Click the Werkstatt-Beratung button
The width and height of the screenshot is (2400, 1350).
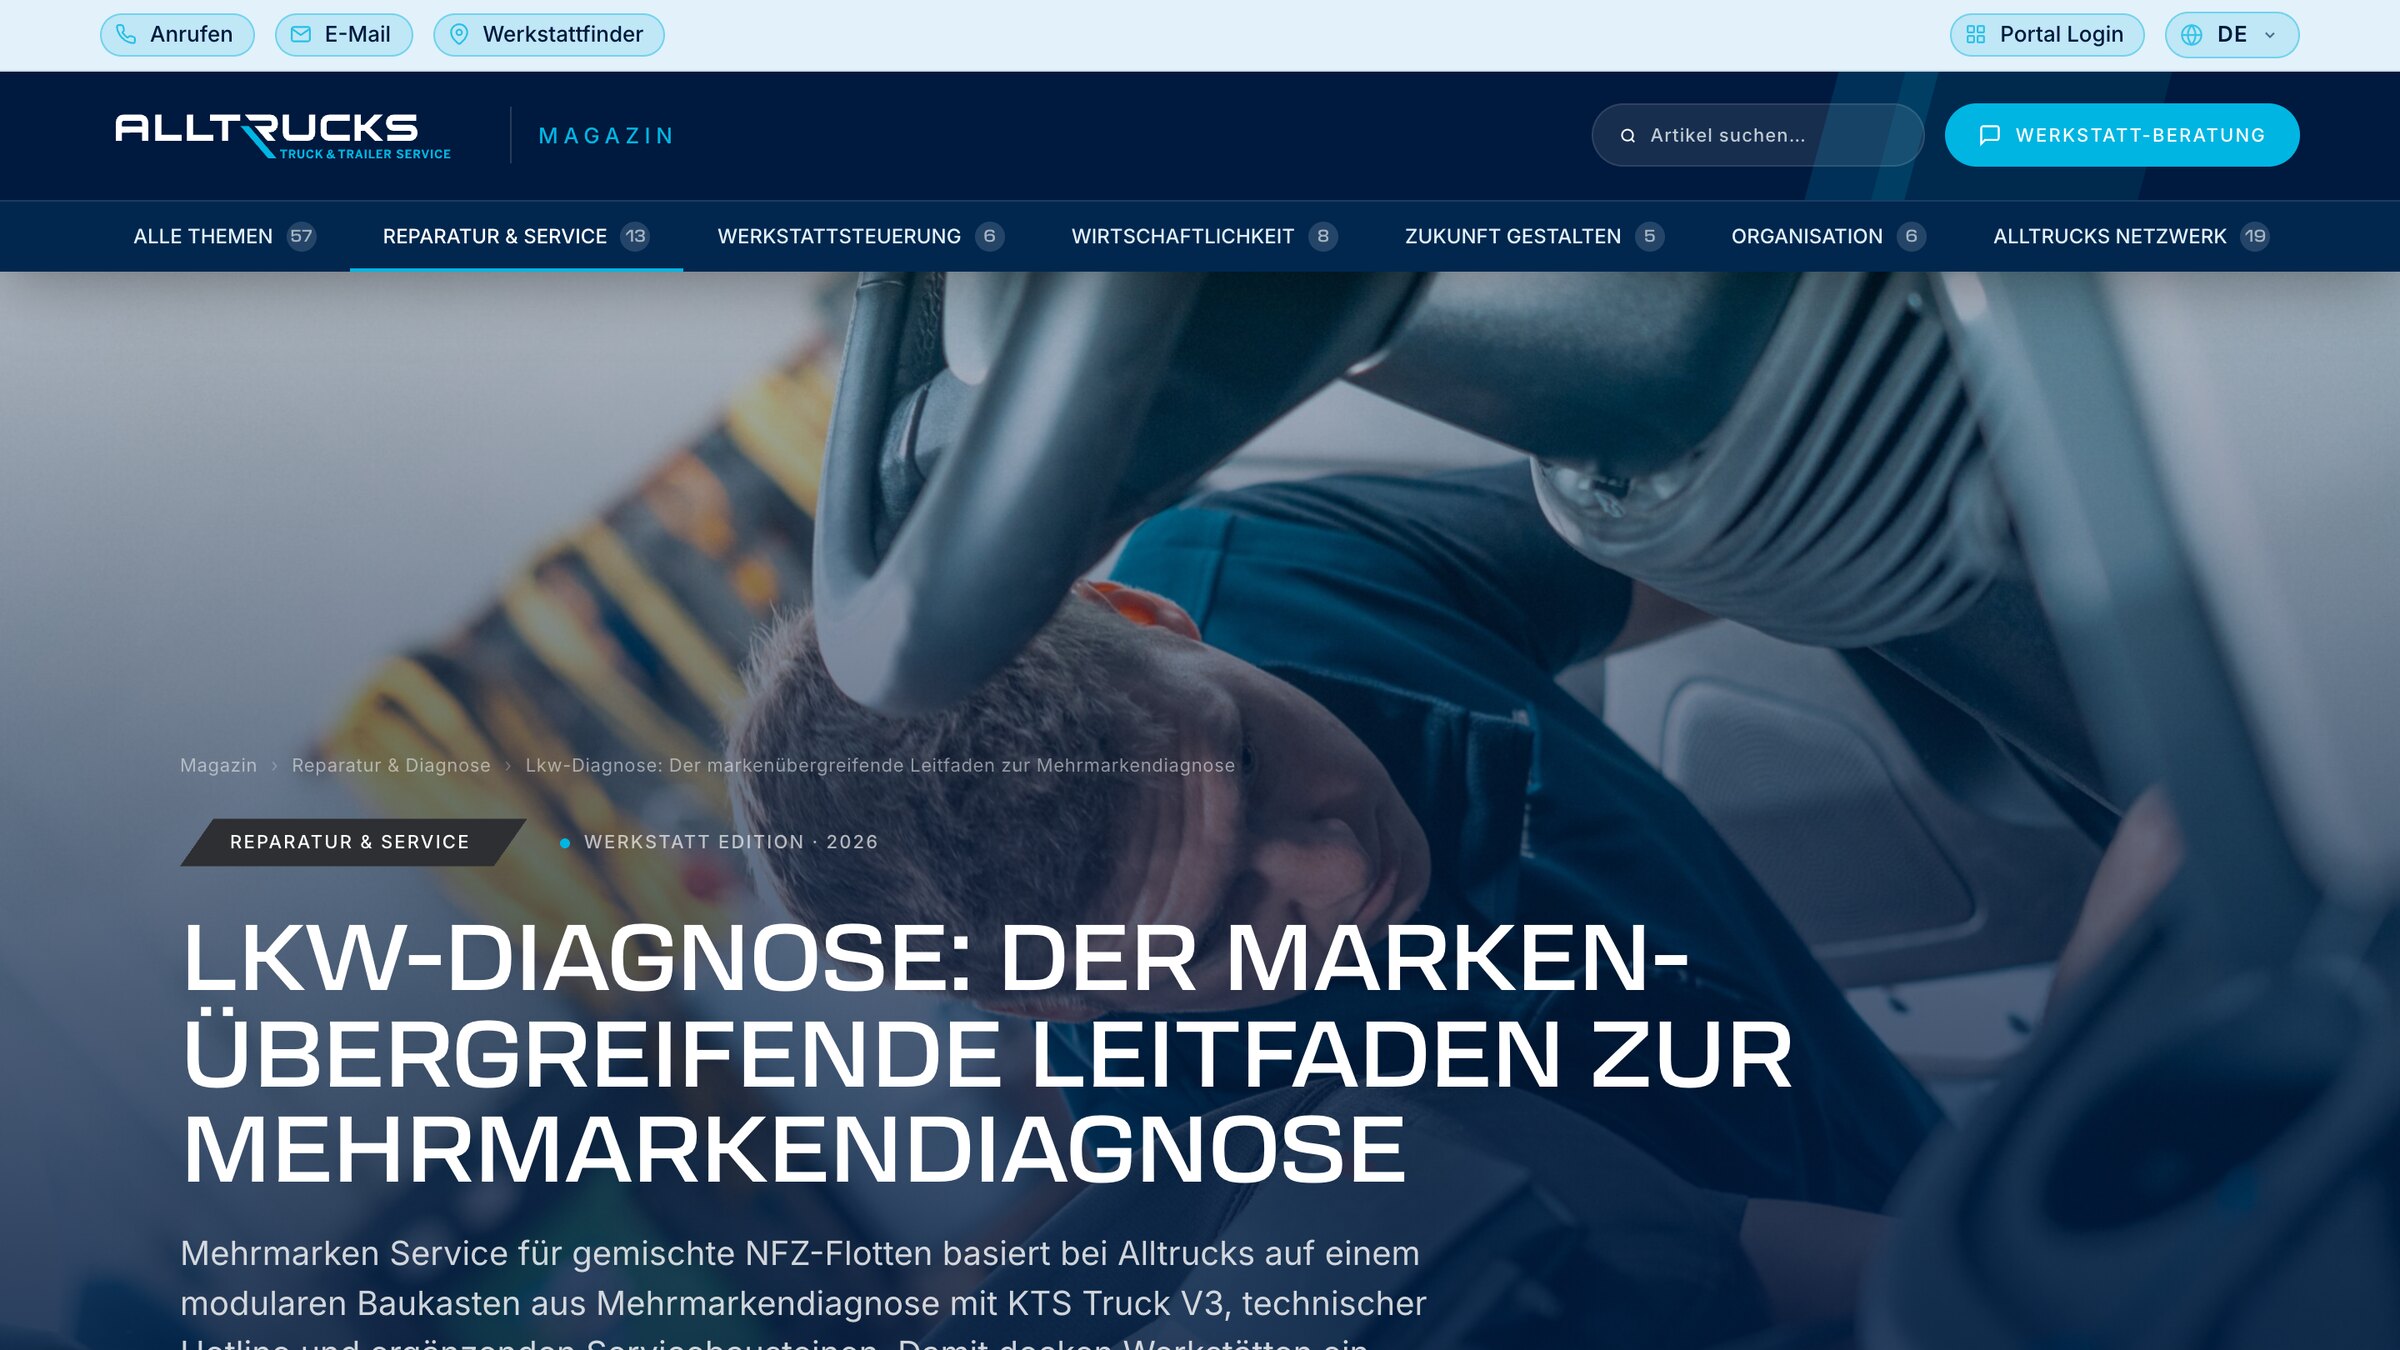(2121, 135)
